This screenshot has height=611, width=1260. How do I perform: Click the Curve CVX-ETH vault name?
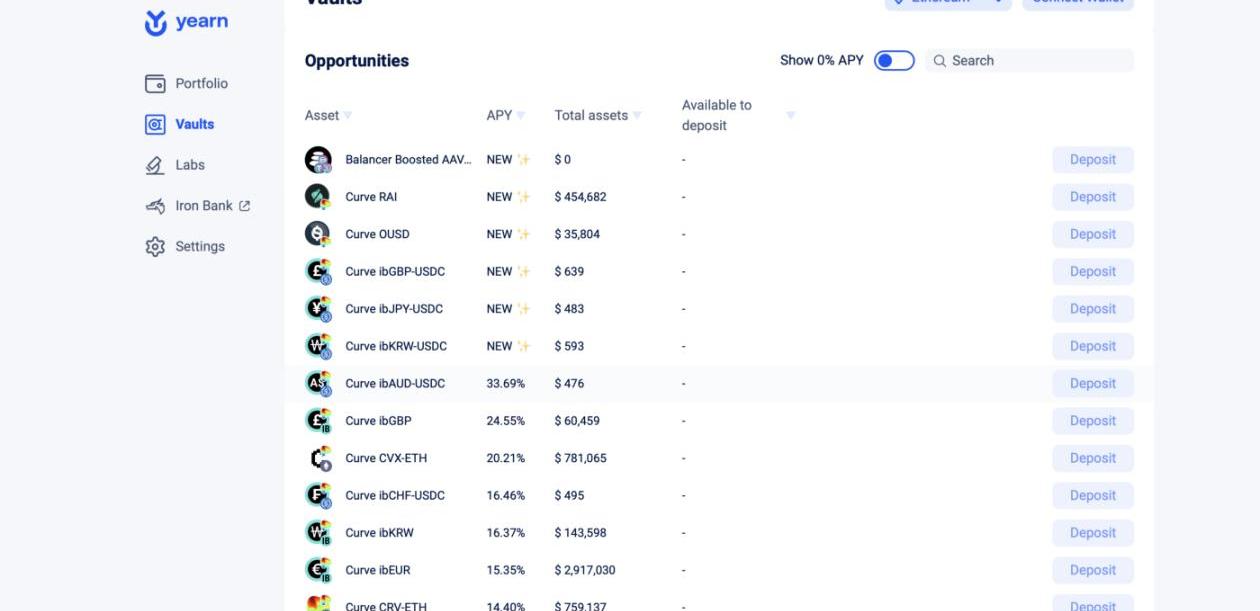(x=386, y=458)
